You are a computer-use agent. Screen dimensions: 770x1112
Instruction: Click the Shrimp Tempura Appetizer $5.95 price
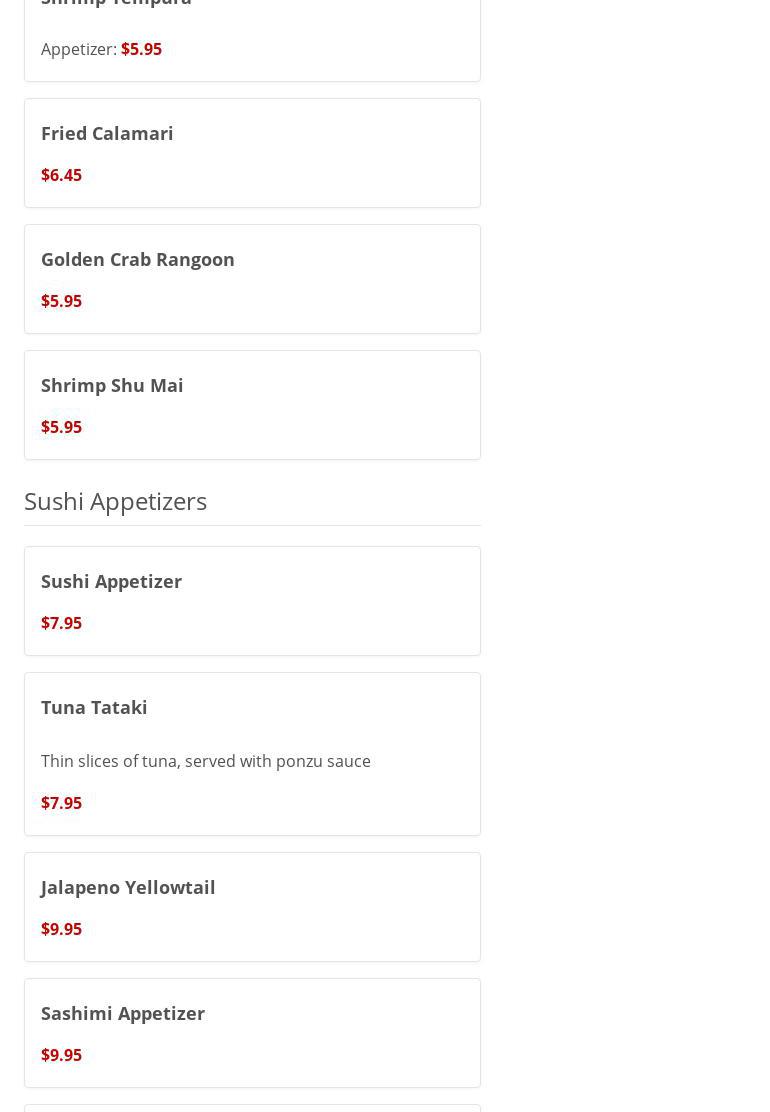pyautogui.click(x=141, y=49)
